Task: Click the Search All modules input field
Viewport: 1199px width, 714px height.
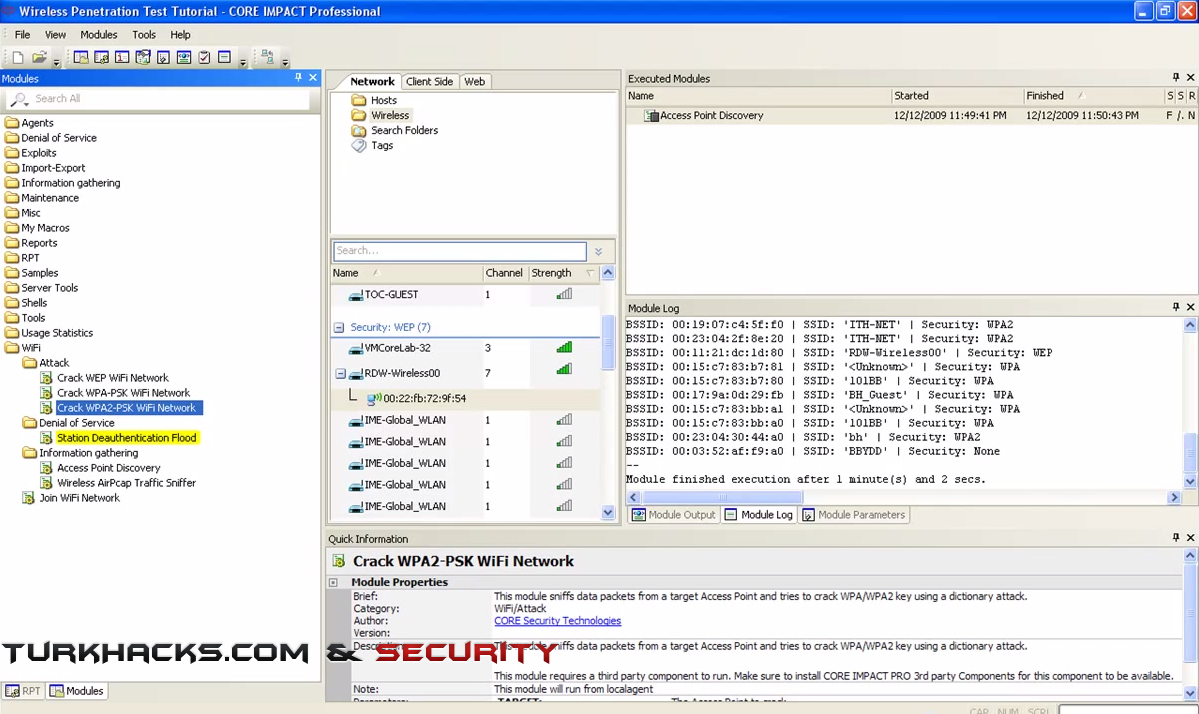Action: [x=158, y=99]
